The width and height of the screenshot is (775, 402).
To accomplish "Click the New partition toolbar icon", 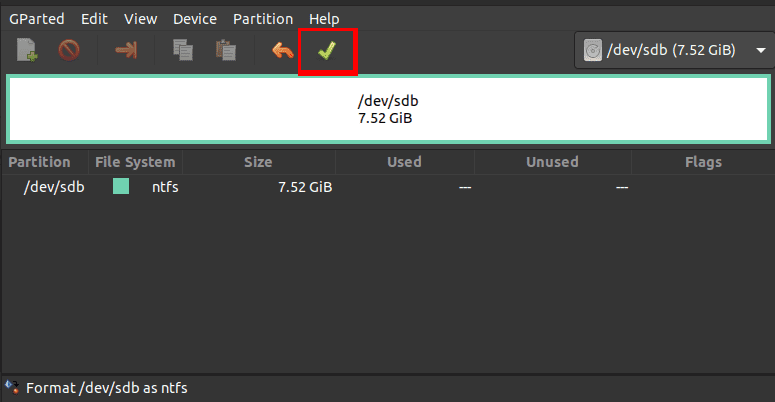I will pyautogui.click(x=27, y=50).
